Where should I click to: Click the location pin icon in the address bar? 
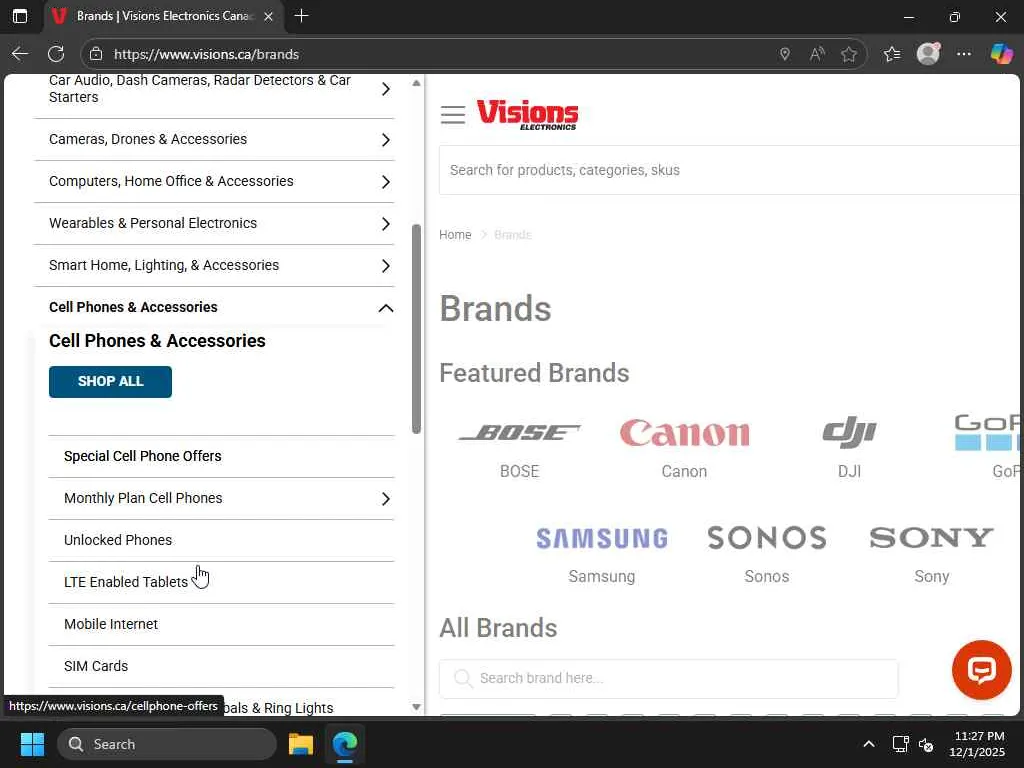[x=785, y=54]
